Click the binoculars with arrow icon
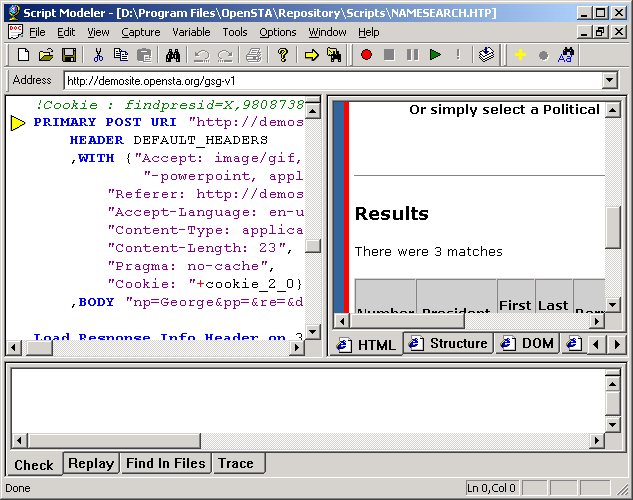 [334, 54]
